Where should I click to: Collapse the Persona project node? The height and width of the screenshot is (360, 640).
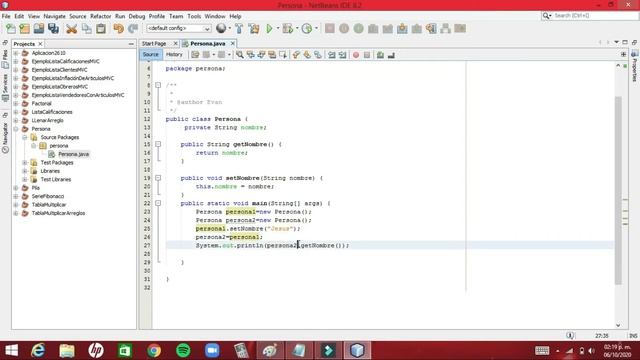16,129
